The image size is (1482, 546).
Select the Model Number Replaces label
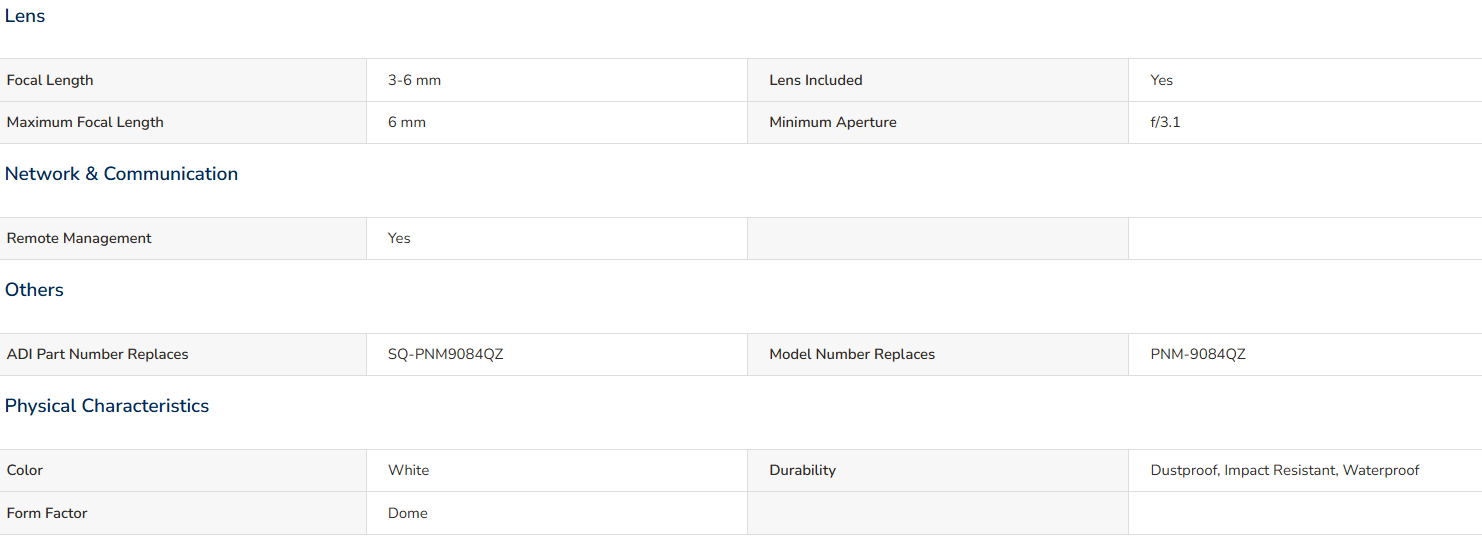[852, 354]
